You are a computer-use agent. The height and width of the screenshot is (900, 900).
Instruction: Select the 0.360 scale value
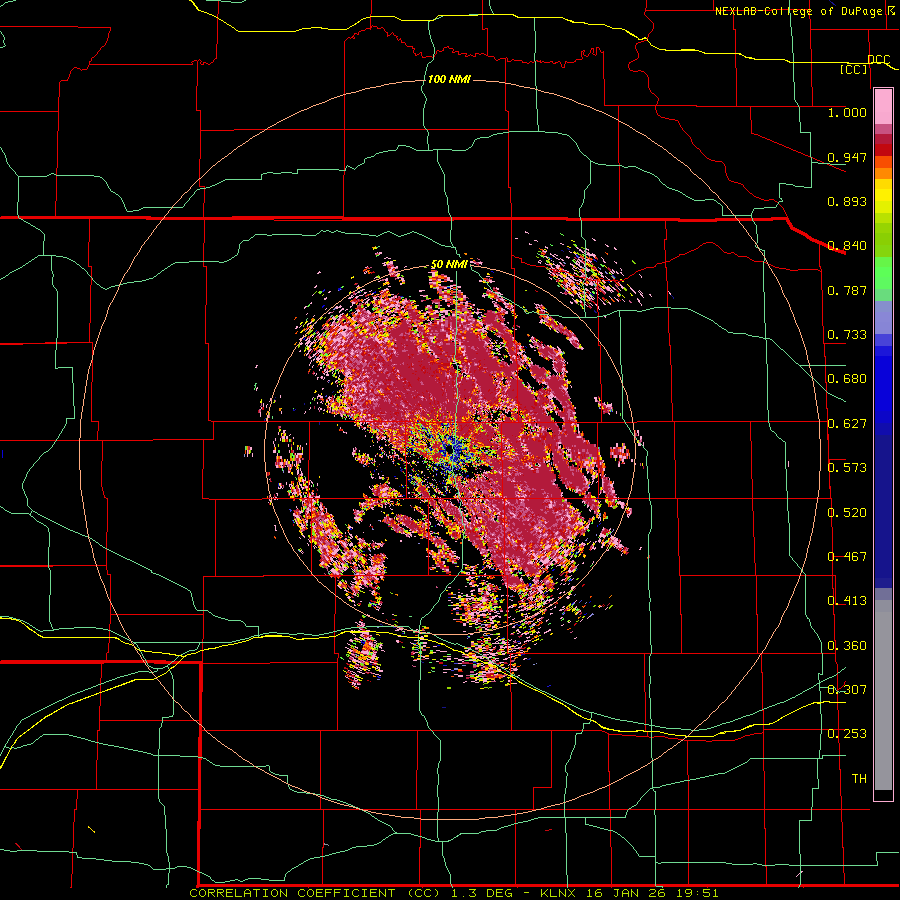point(847,646)
